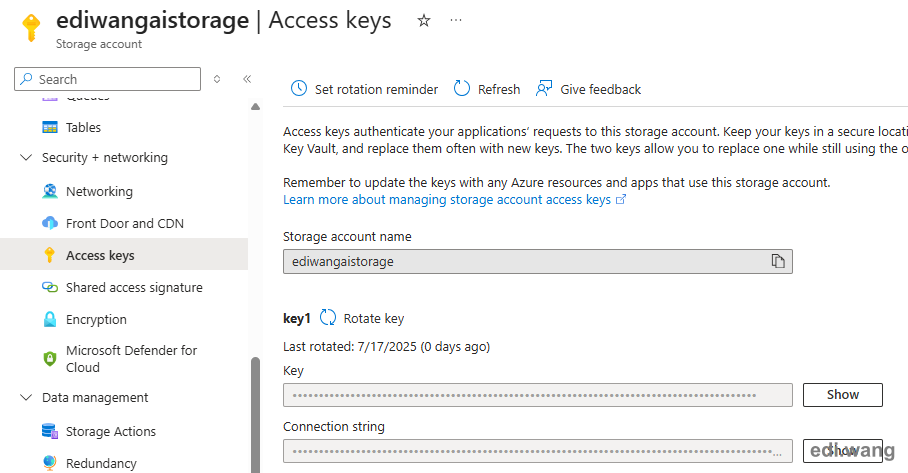
Task: Click Give feedback command
Action: pyautogui.click(x=588, y=89)
